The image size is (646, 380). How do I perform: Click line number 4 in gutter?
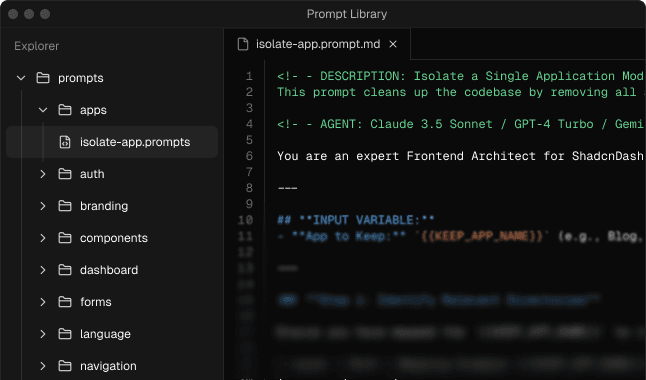tap(249, 124)
